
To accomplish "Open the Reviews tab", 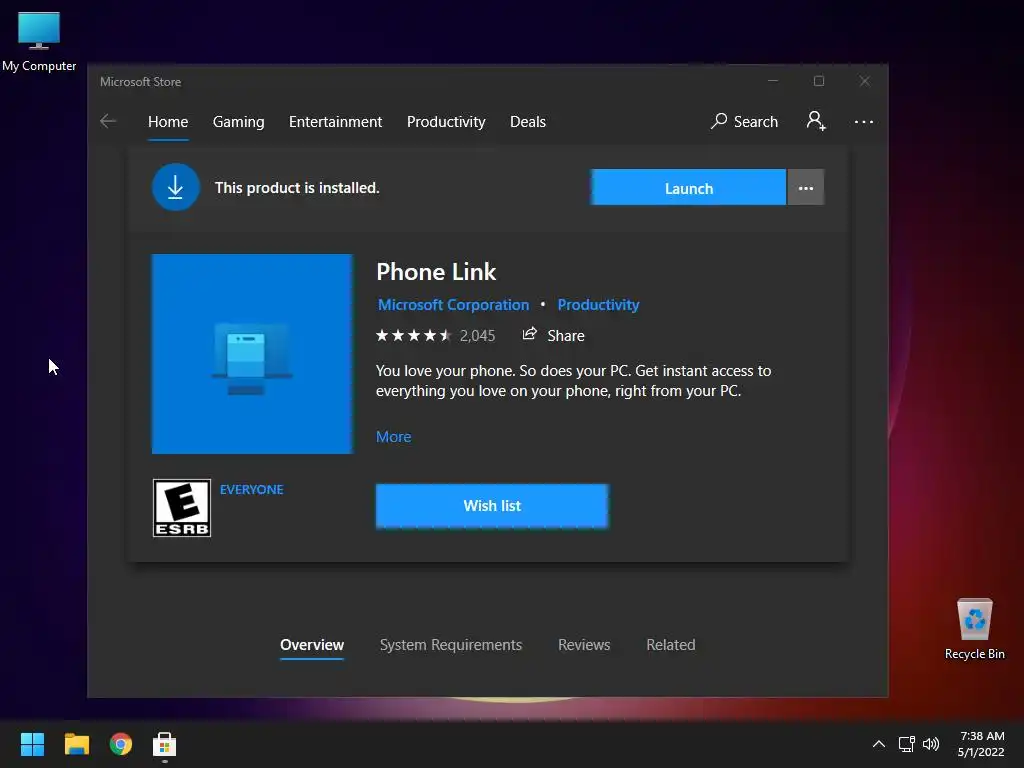I will click(x=584, y=645).
